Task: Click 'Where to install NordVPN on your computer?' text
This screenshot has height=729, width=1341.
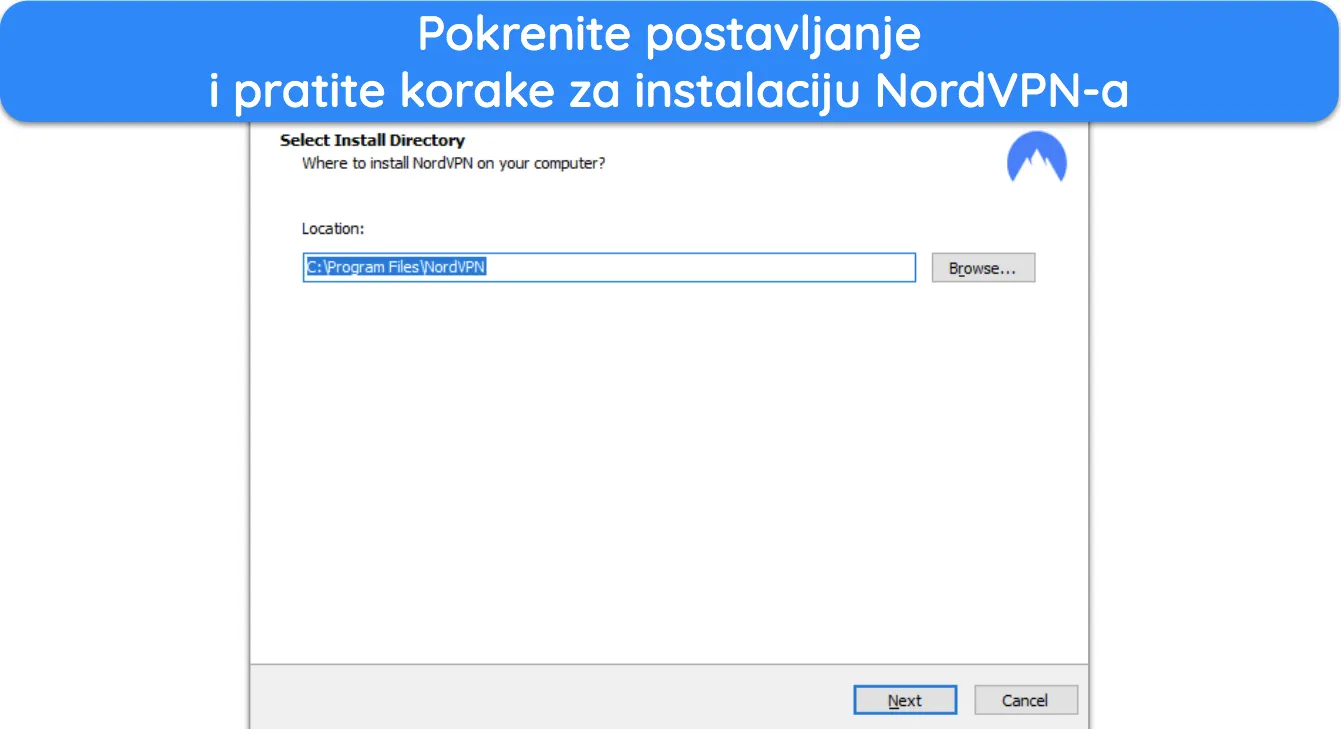Action: pos(454,162)
